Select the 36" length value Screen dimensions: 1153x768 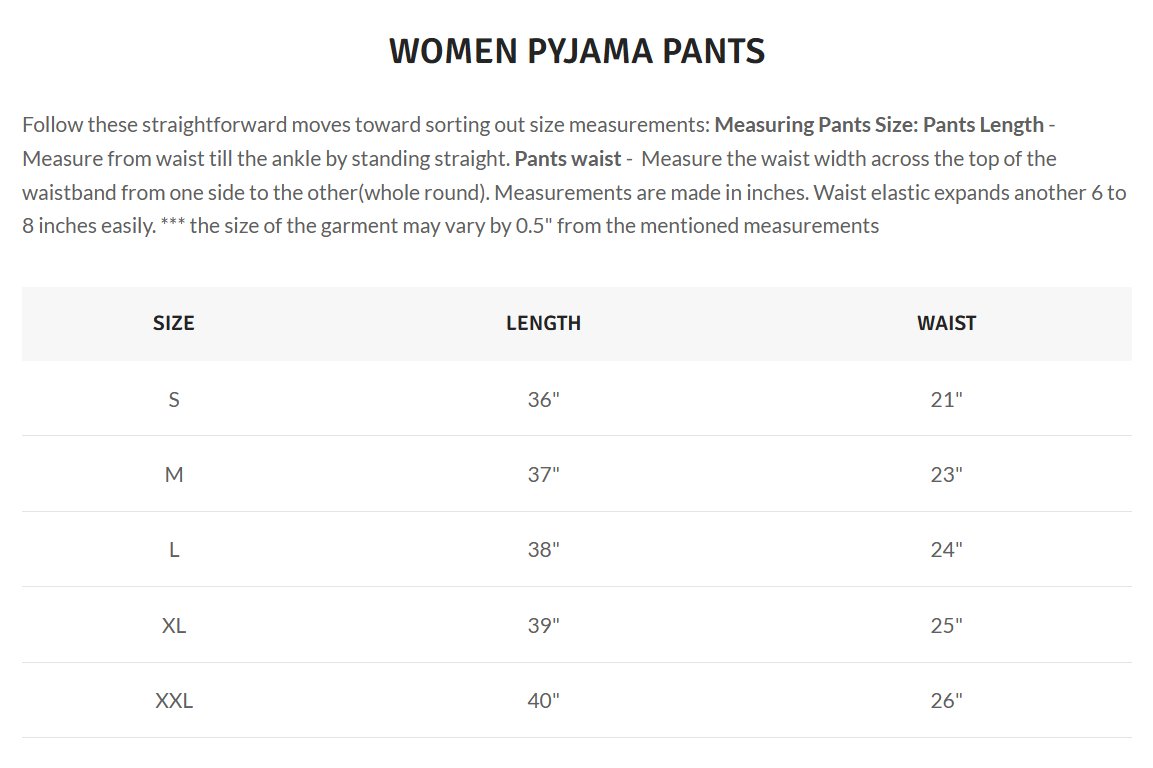tap(543, 399)
